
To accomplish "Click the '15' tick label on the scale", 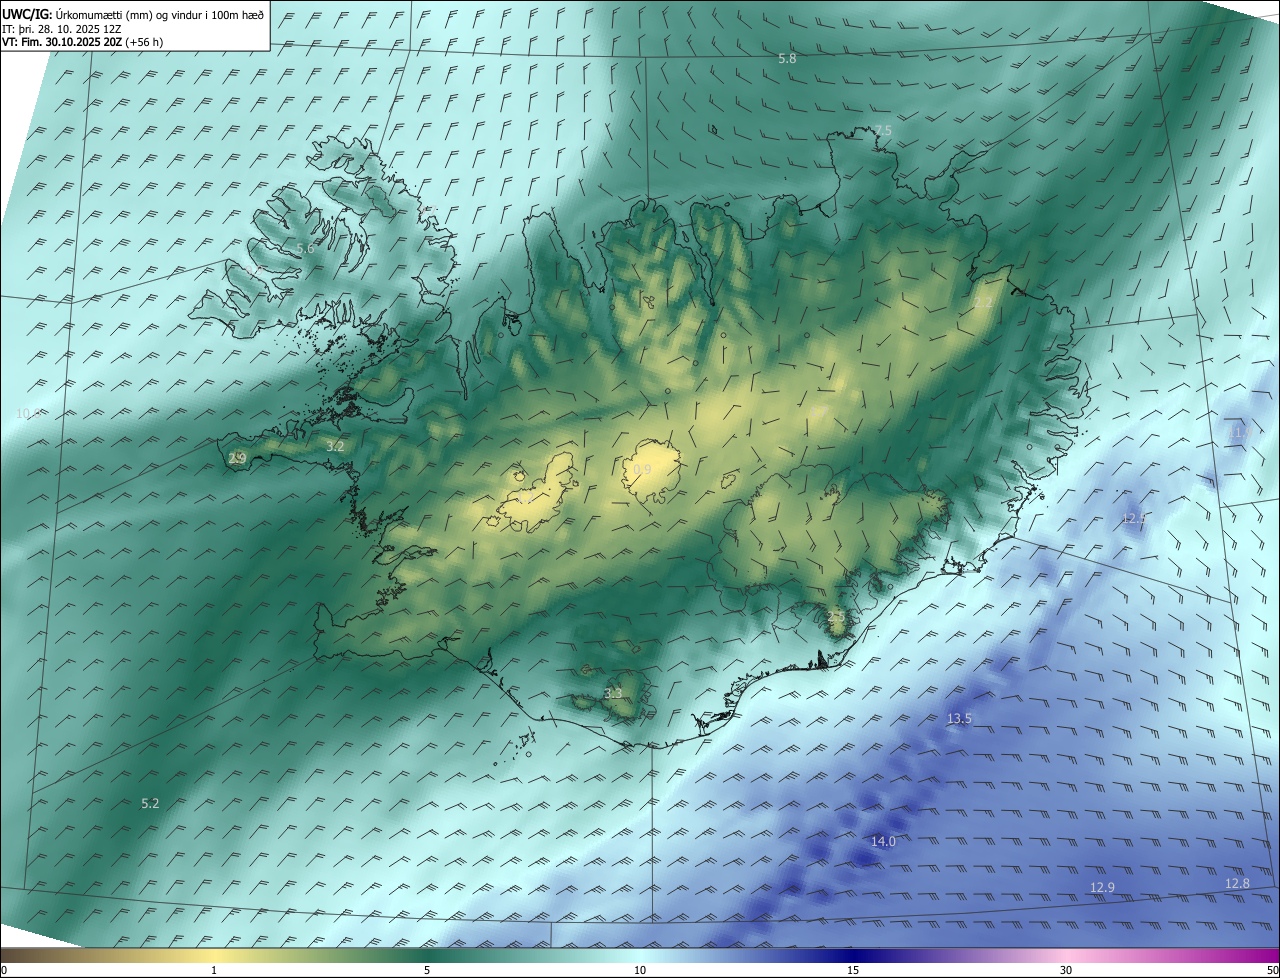I will click(853, 970).
